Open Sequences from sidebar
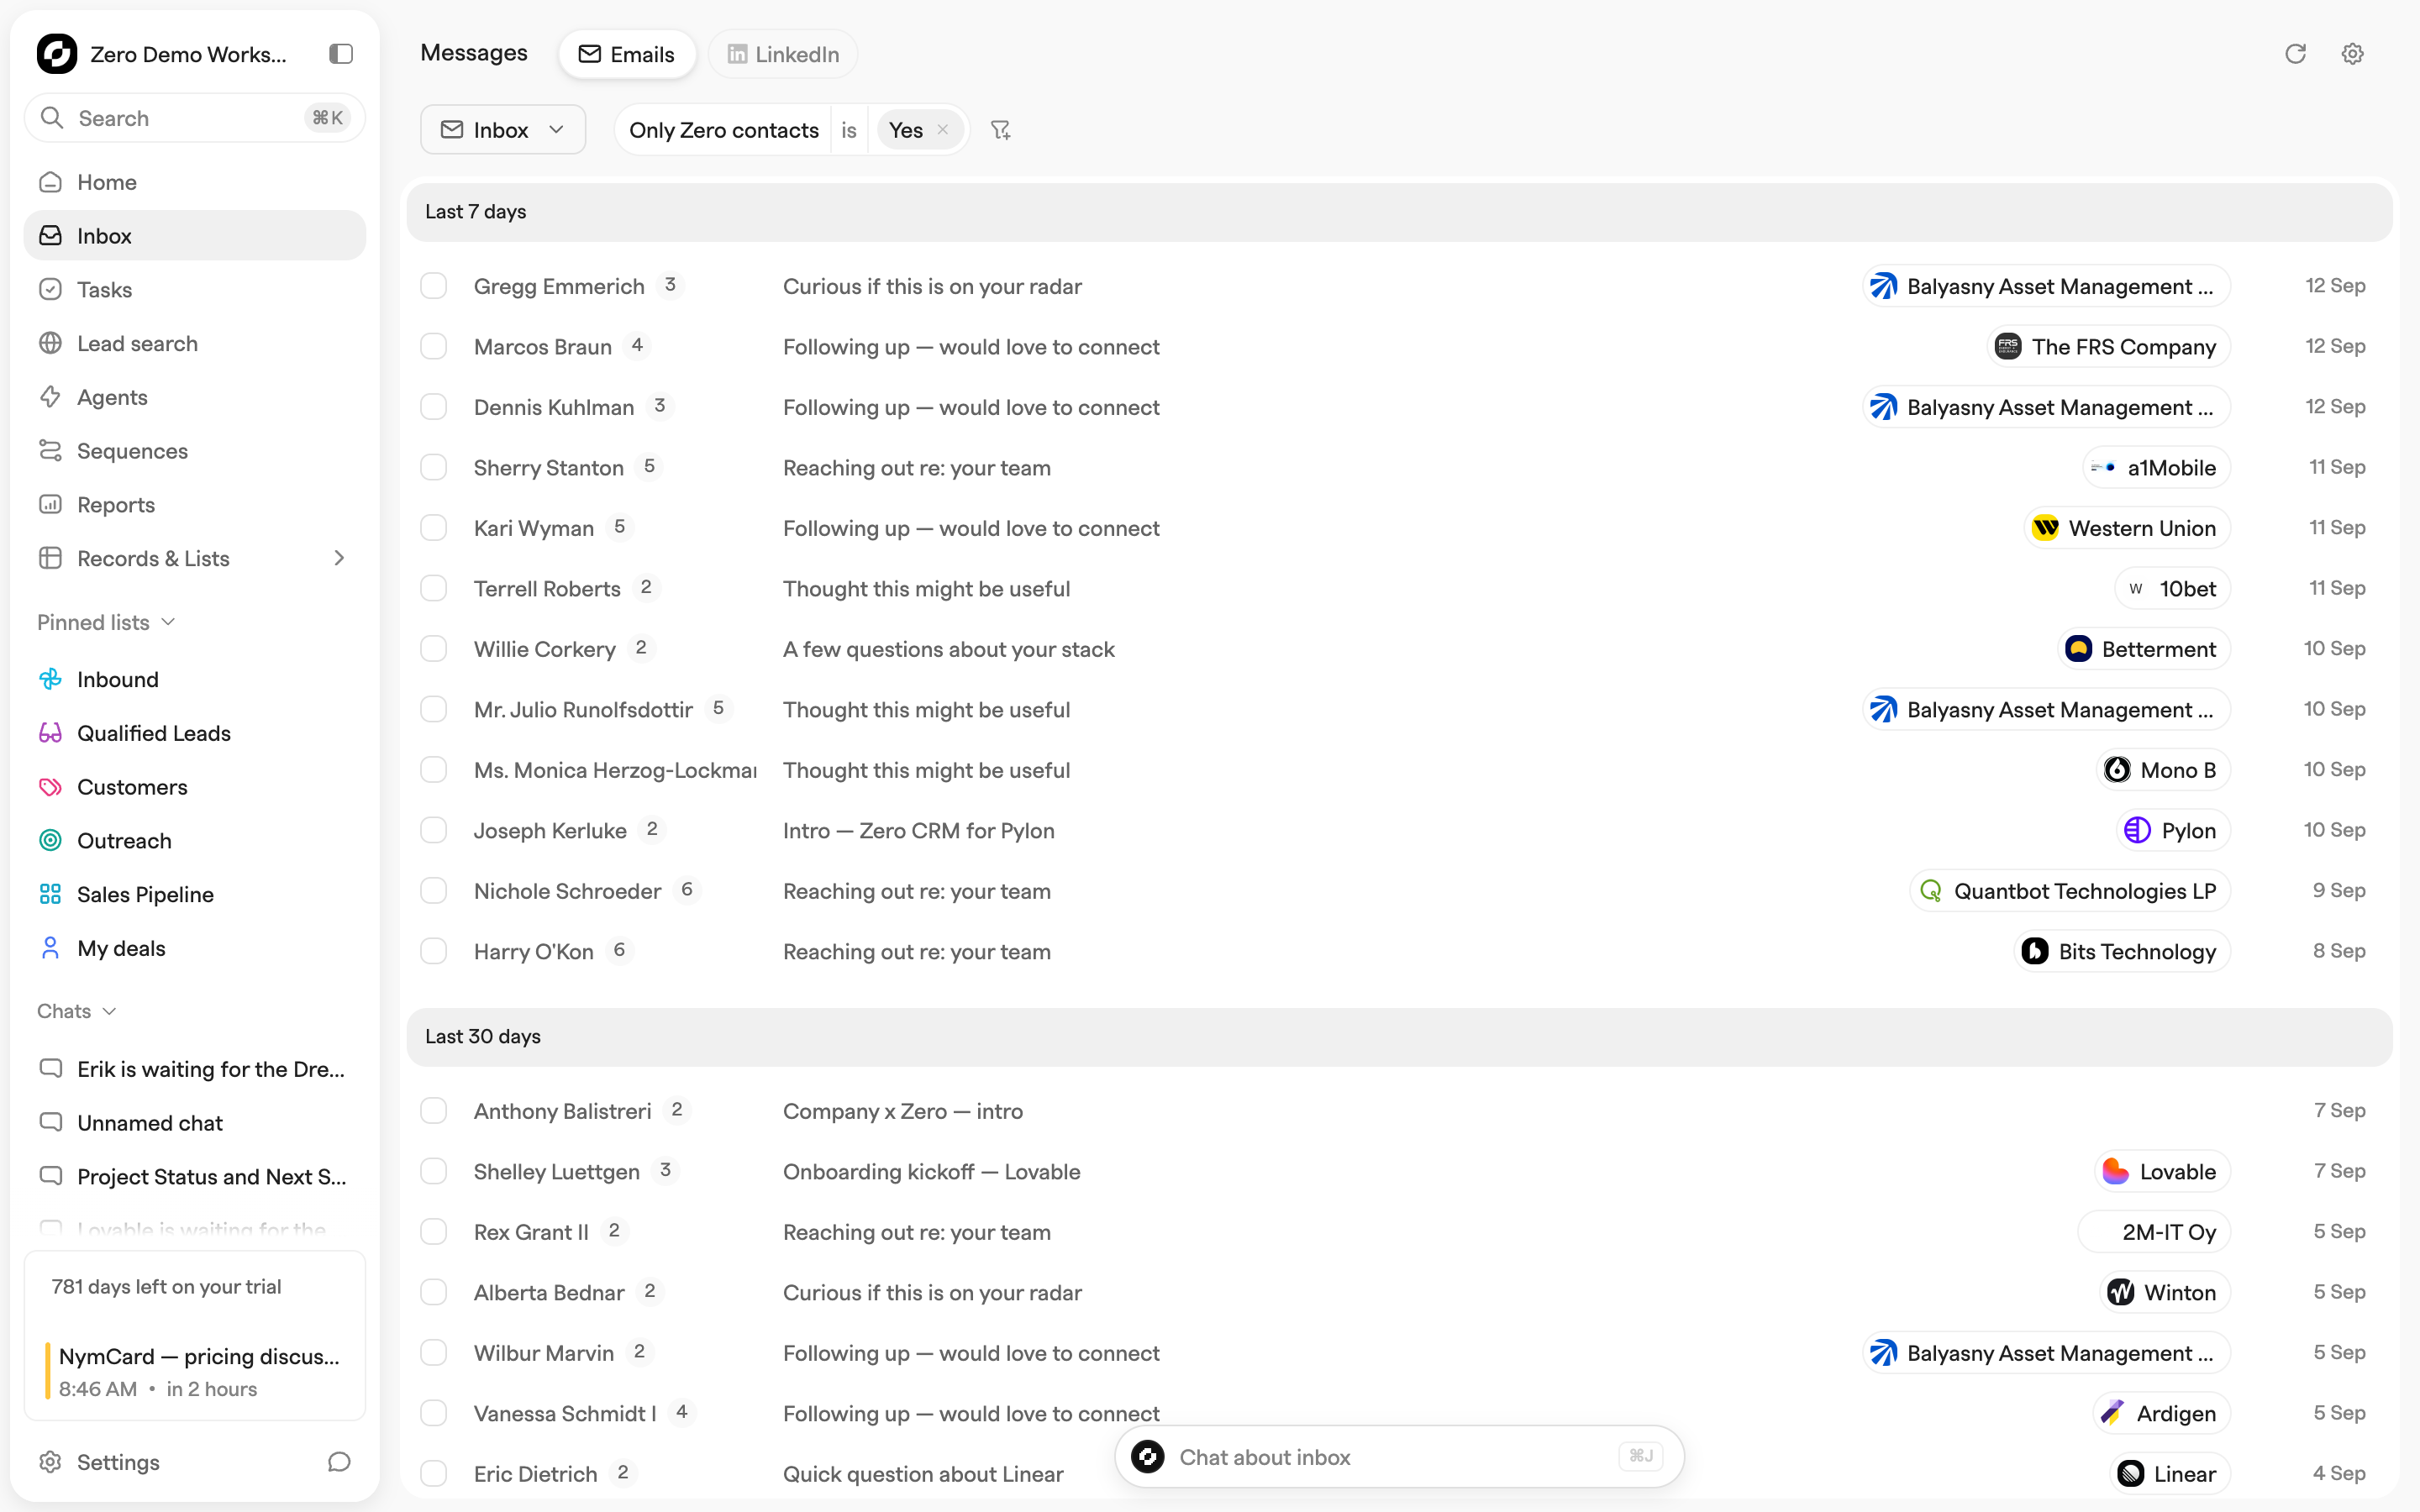 pyautogui.click(x=195, y=451)
